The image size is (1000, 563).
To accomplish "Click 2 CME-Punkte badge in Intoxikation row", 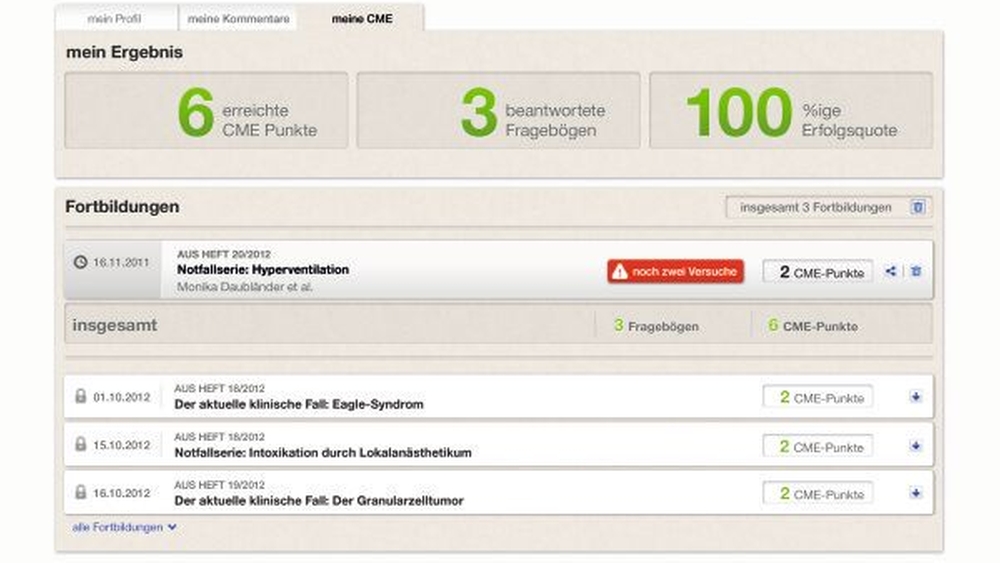I will (818, 446).
